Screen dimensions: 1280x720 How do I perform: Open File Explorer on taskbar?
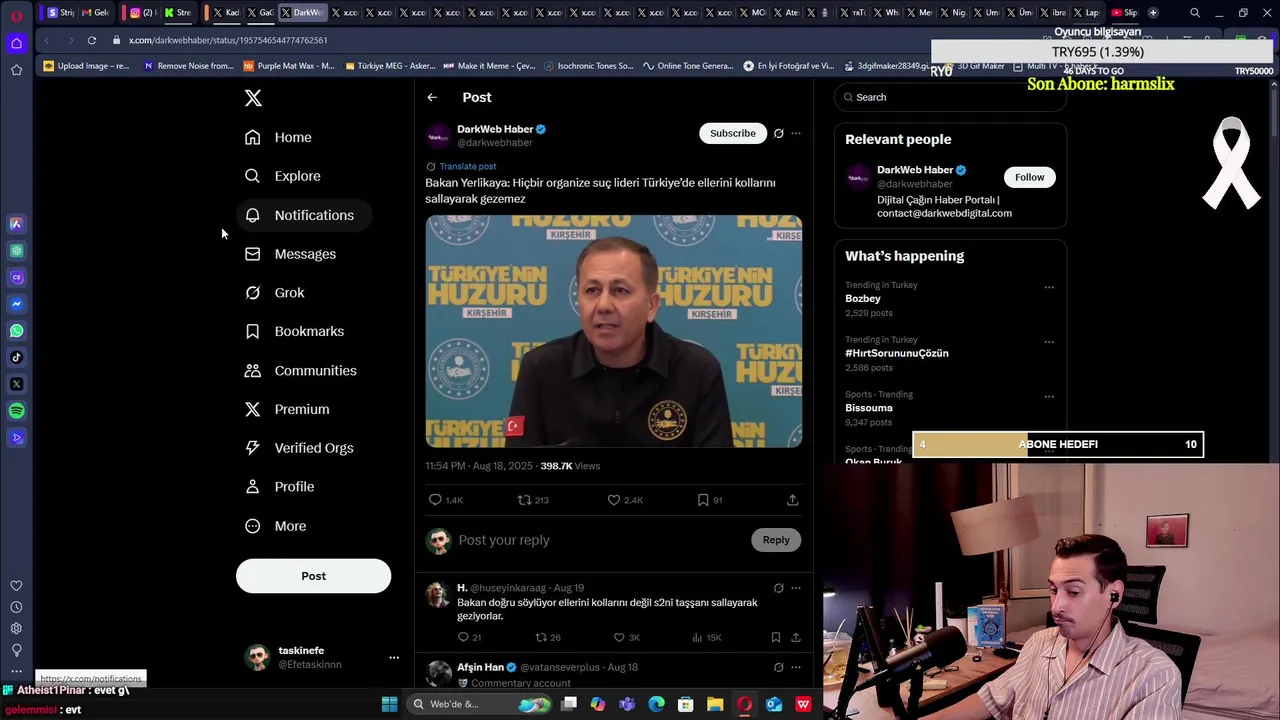tap(715, 704)
